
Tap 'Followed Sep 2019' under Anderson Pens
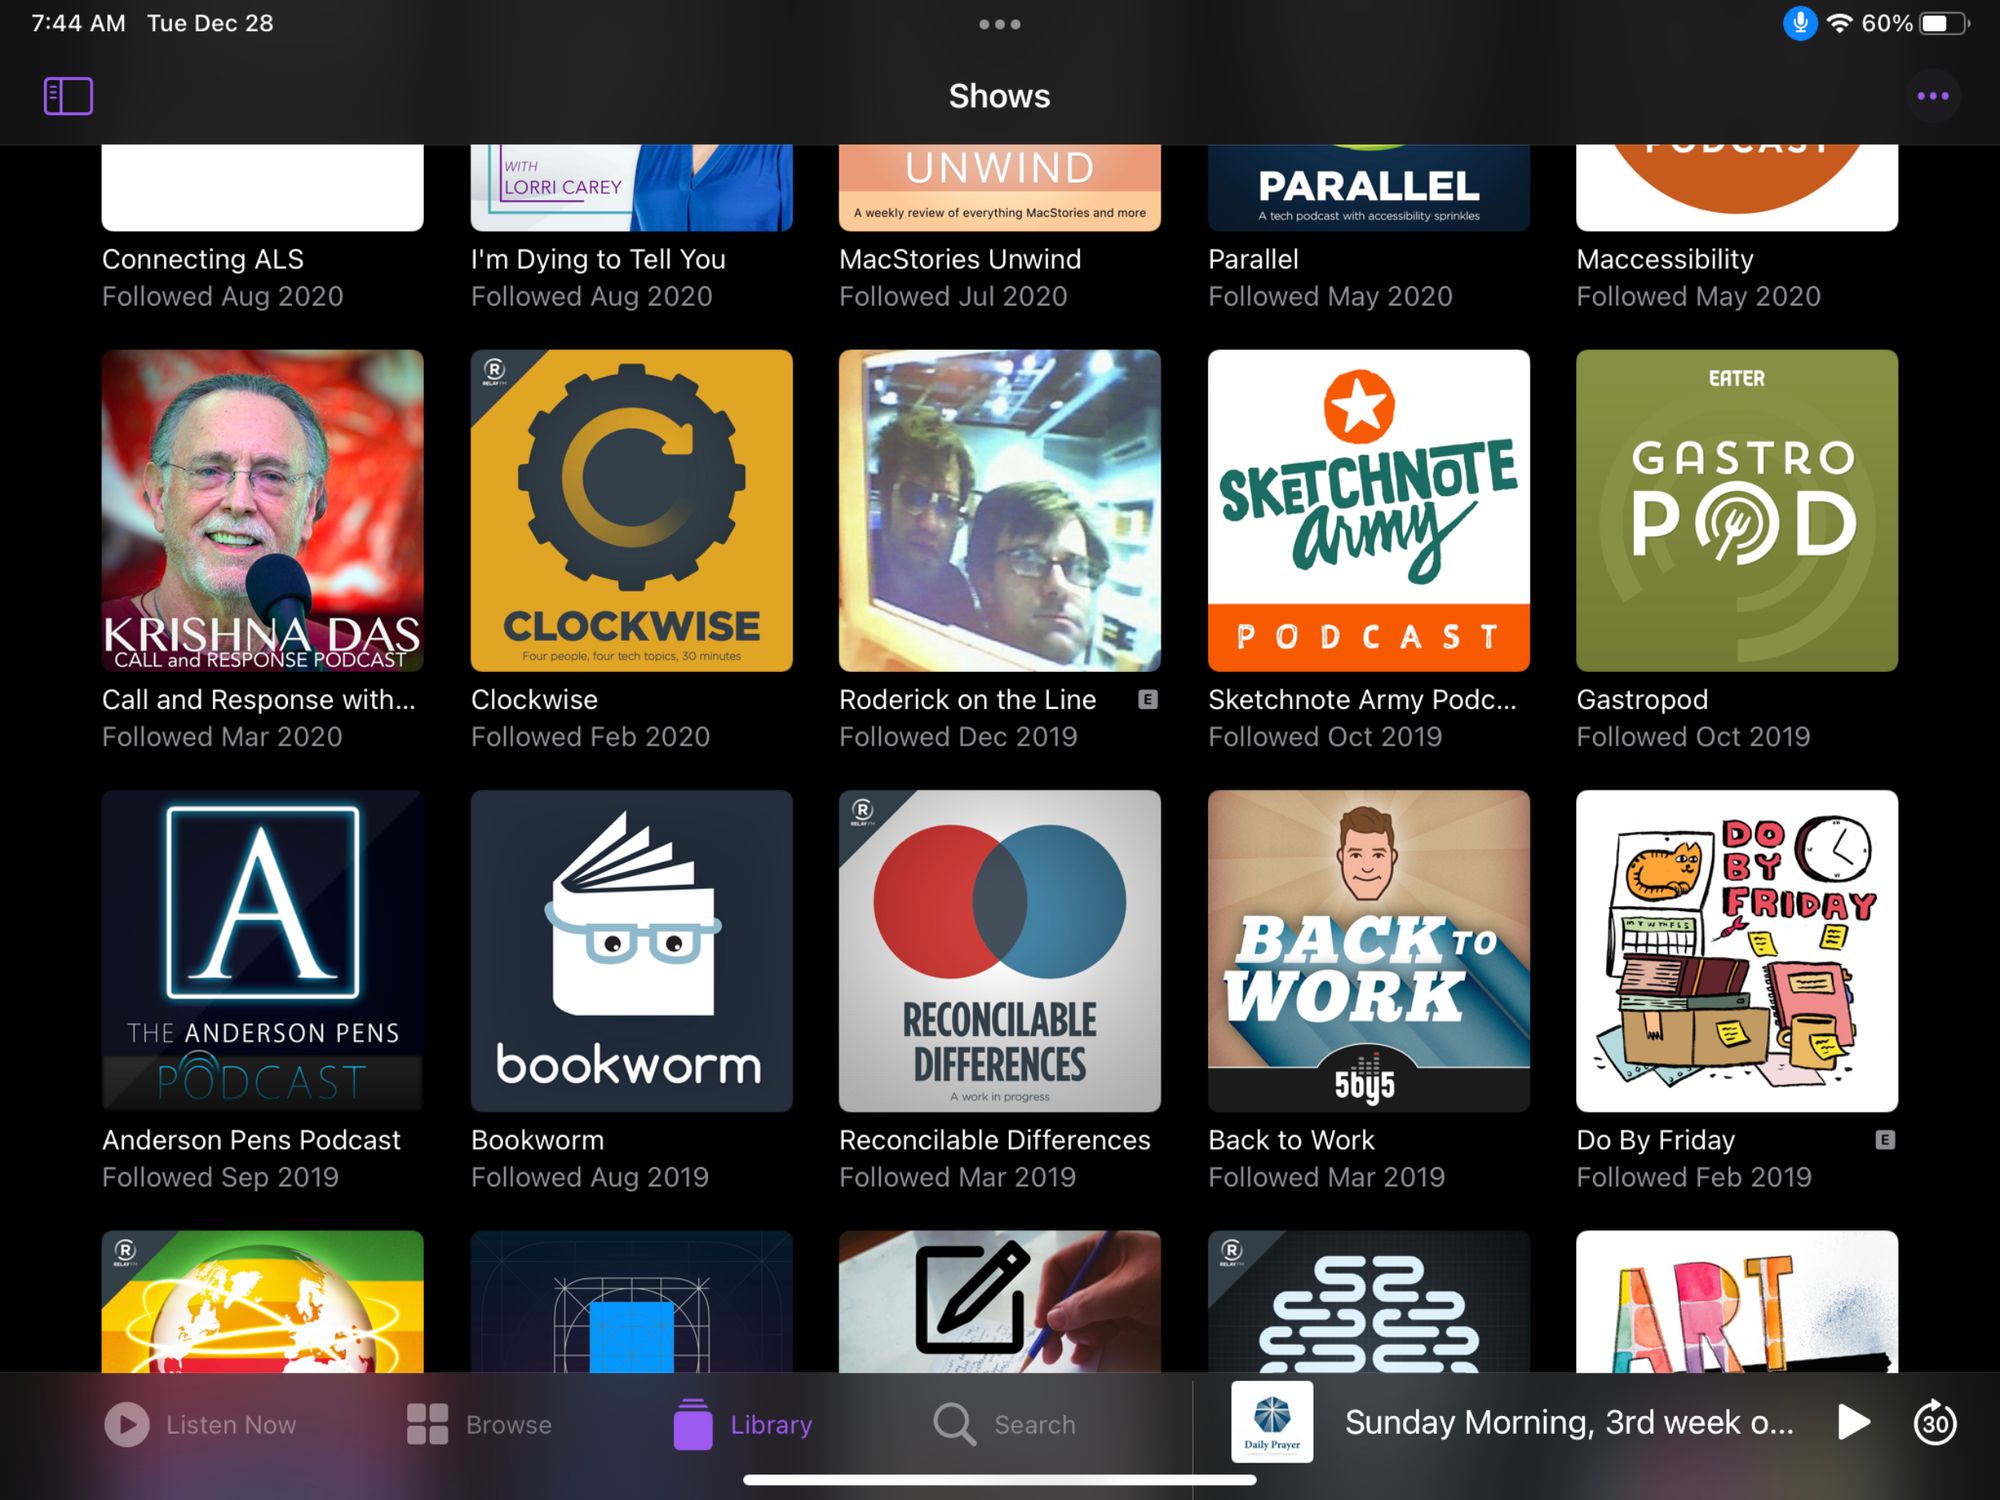point(220,1177)
